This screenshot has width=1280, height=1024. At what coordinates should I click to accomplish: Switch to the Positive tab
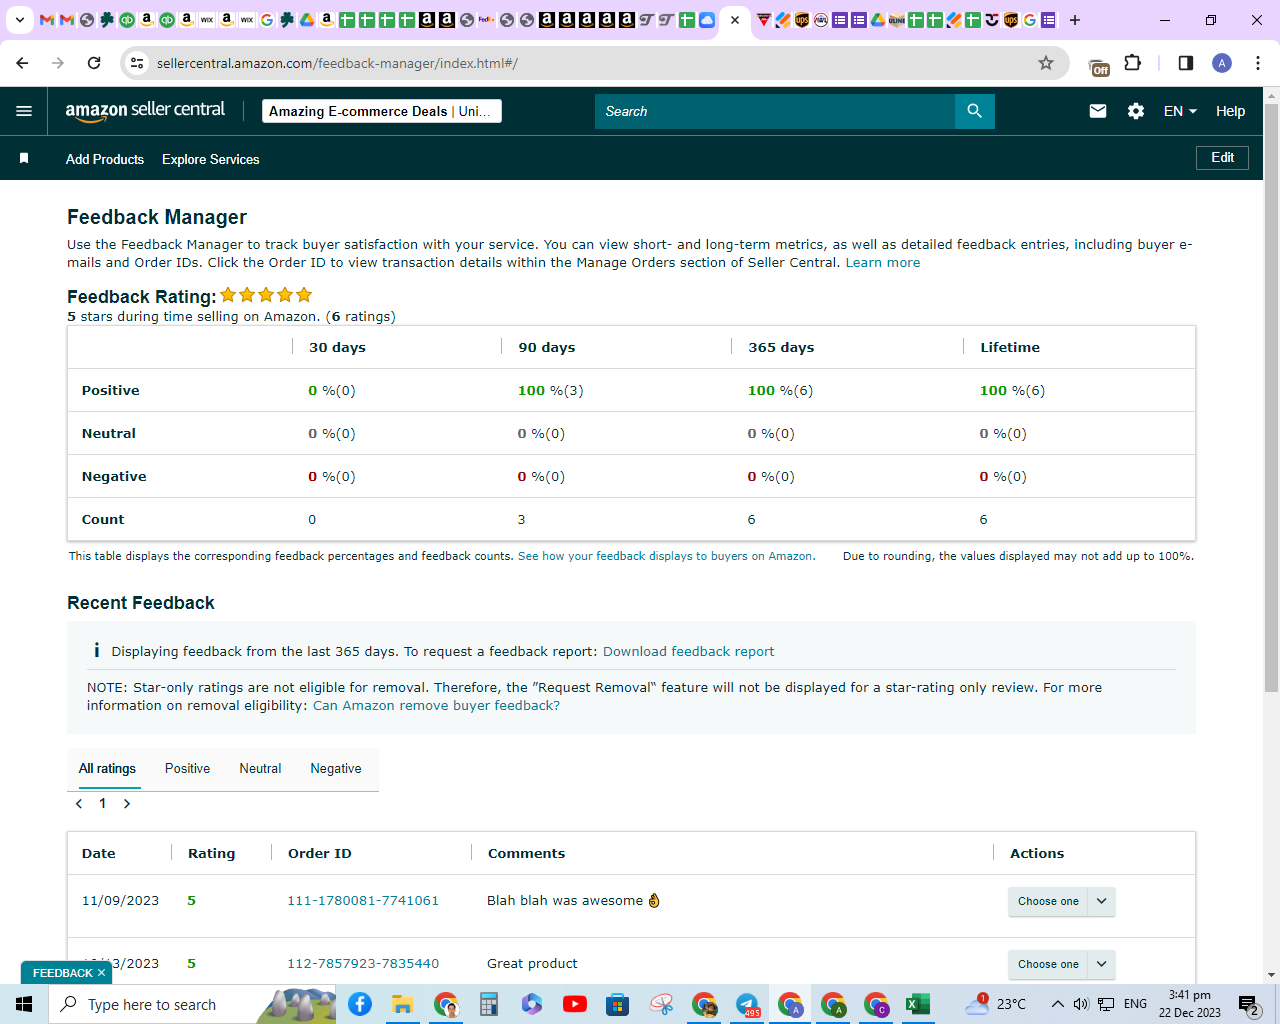pyautogui.click(x=187, y=768)
